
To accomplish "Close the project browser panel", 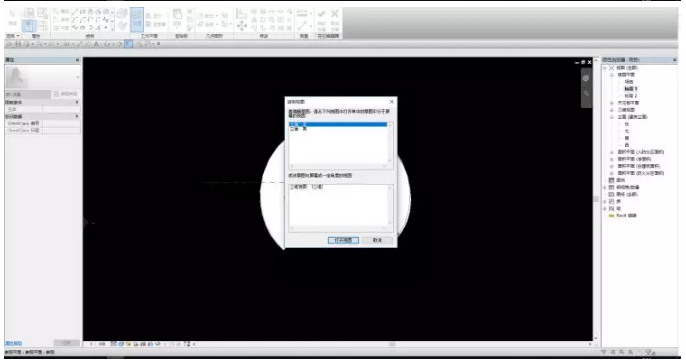I will [674, 60].
